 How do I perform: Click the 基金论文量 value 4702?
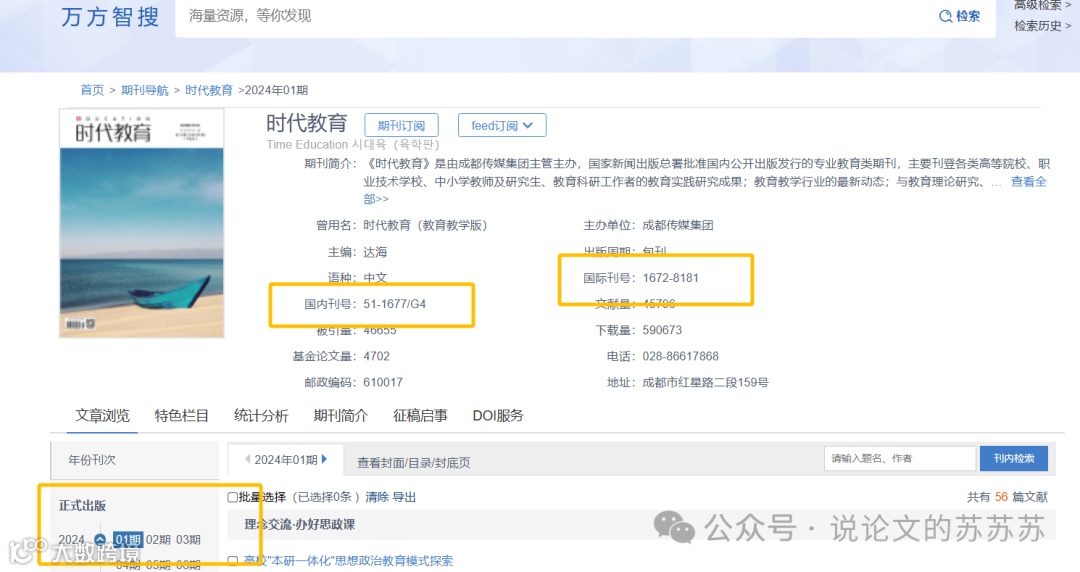pyautogui.click(x=376, y=356)
